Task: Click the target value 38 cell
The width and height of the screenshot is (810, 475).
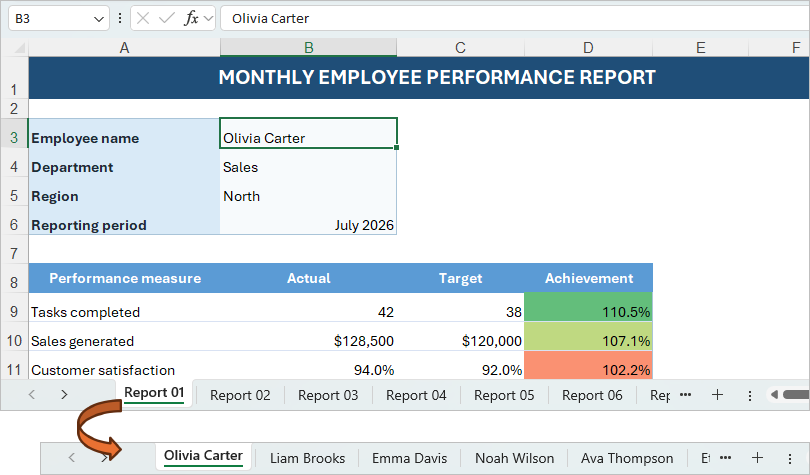Action: [x=460, y=307]
